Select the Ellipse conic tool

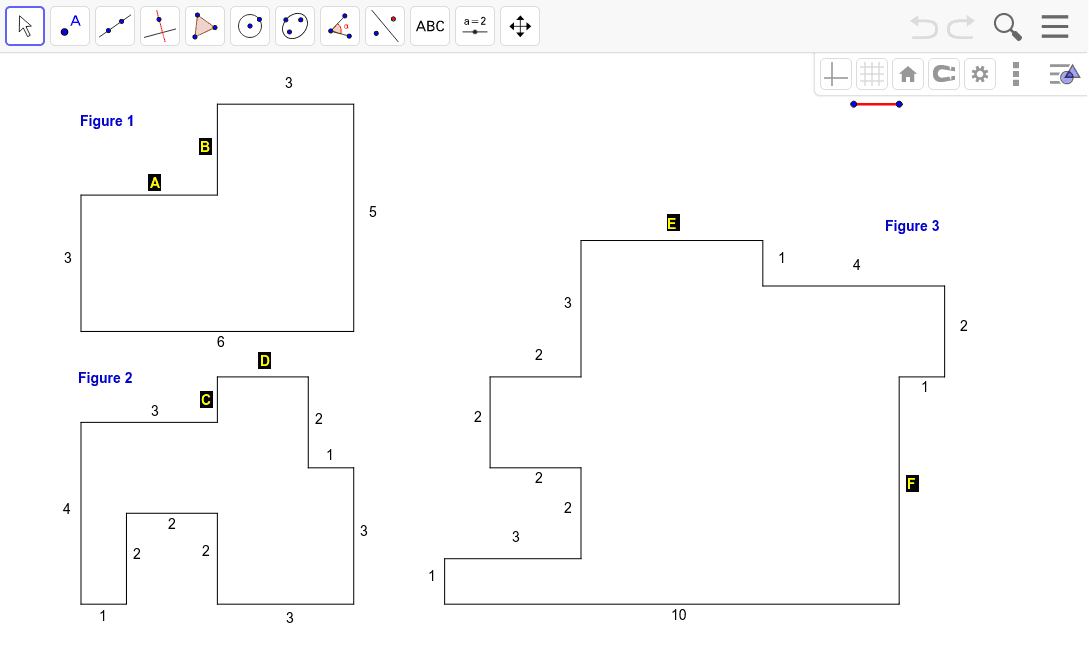(x=295, y=26)
